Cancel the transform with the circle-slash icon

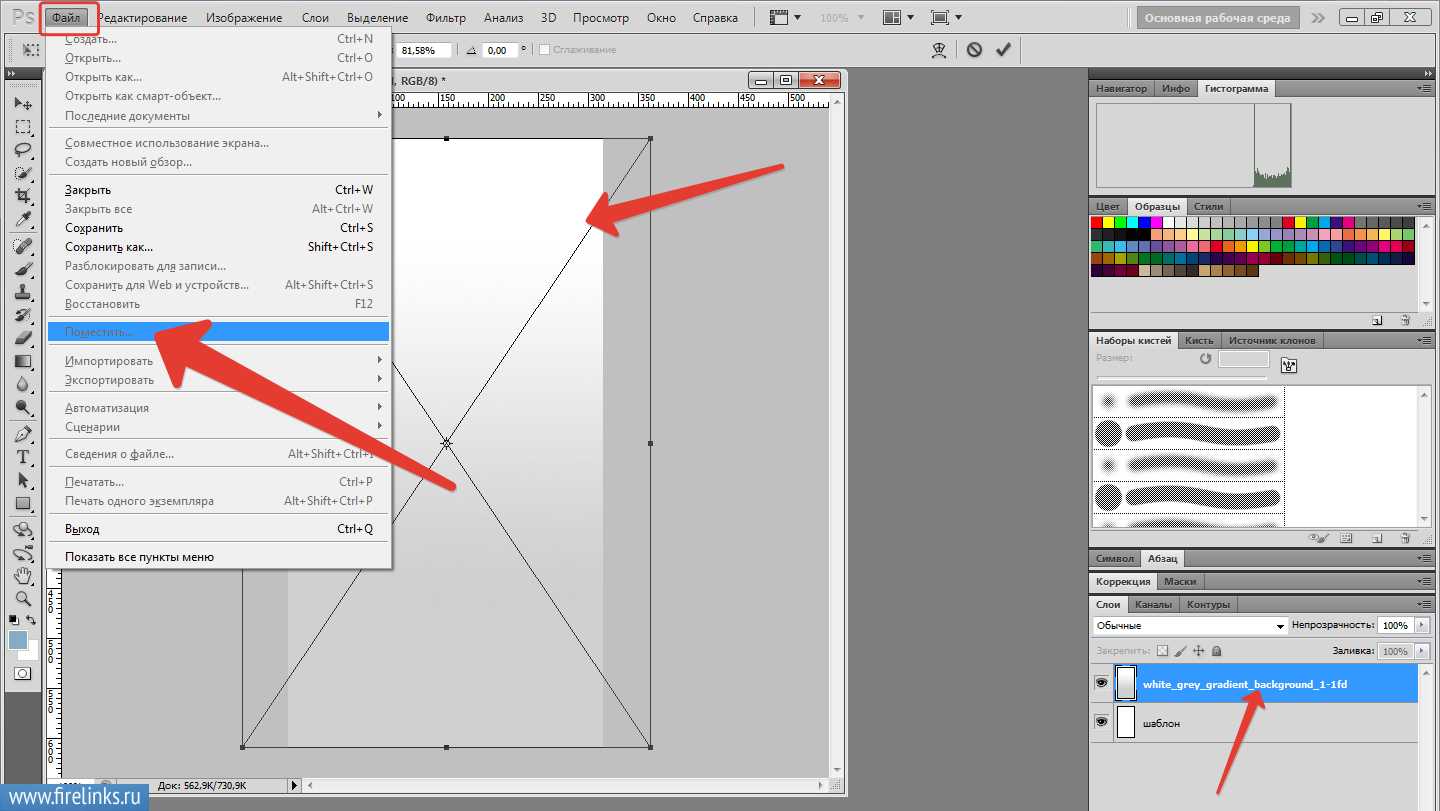click(974, 49)
